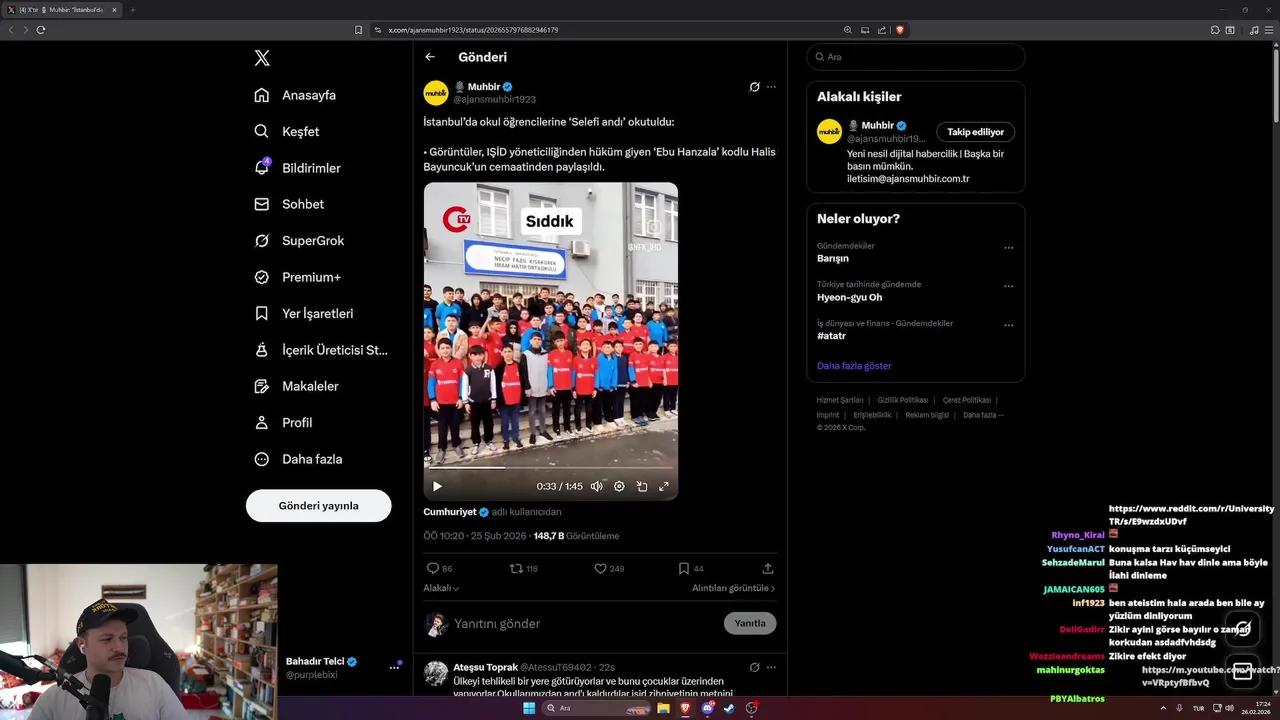Click the Takip ediliyor button

click(x=975, y=132)
